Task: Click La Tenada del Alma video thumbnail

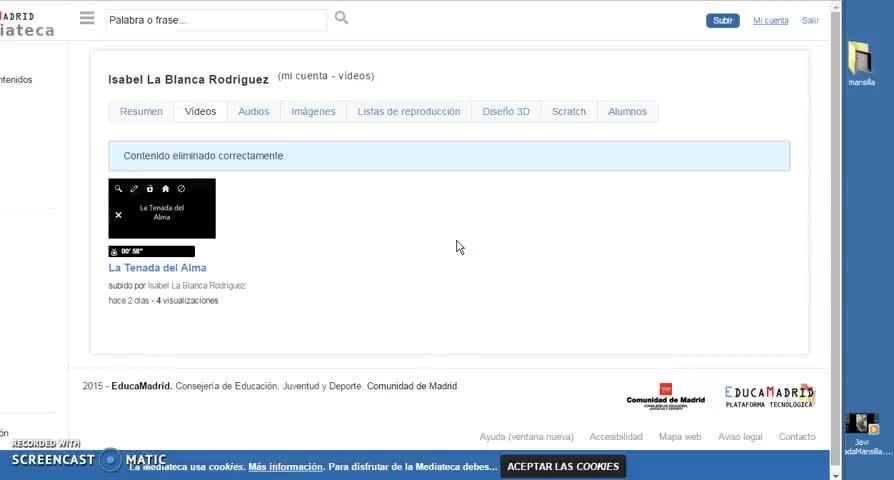Action: click(x=162, y=209)
